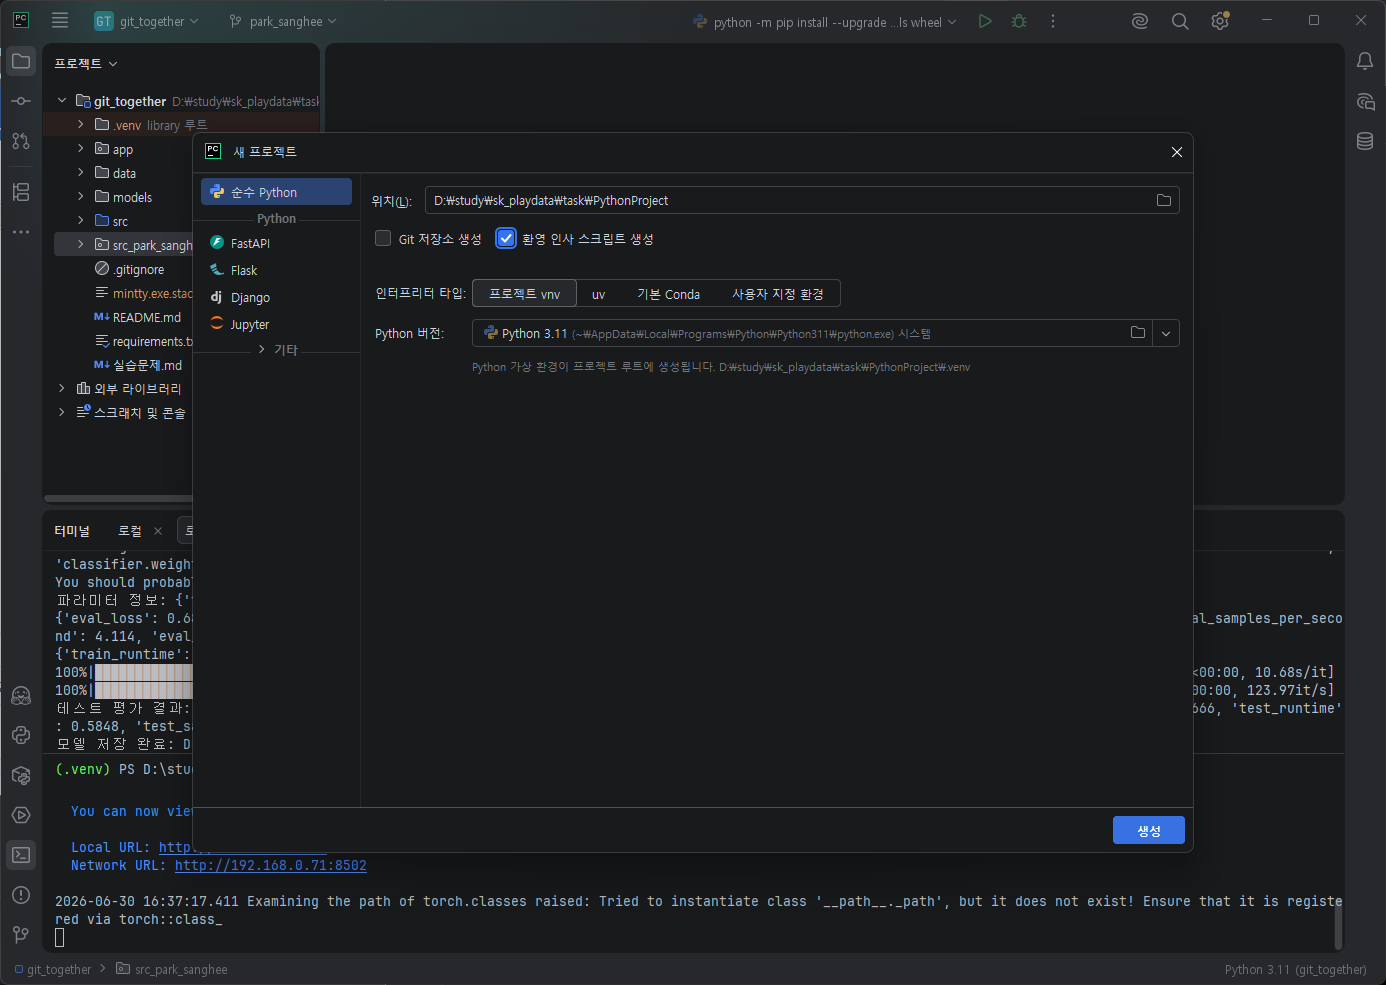
Task: Open the Database tool window
Action: tap(1365, 141)
